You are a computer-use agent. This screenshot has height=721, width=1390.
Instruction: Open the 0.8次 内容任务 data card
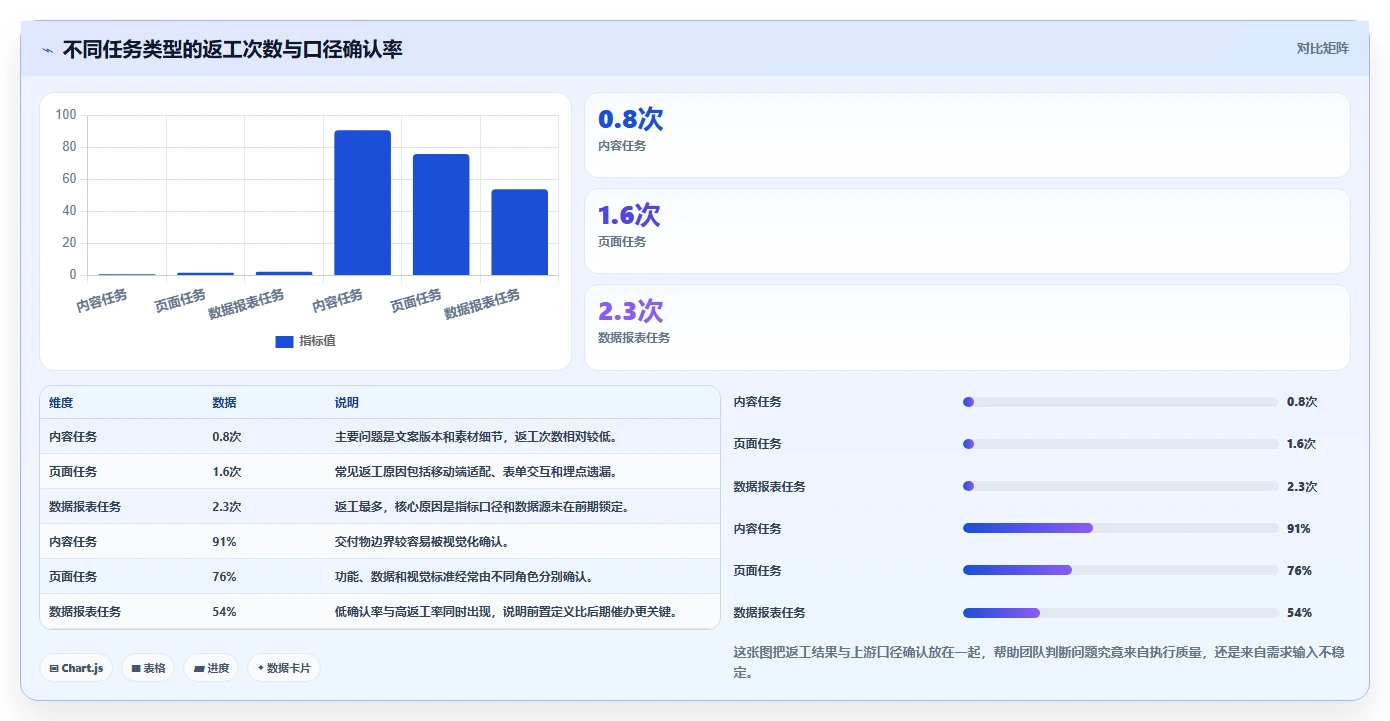(x=967, y=135)
